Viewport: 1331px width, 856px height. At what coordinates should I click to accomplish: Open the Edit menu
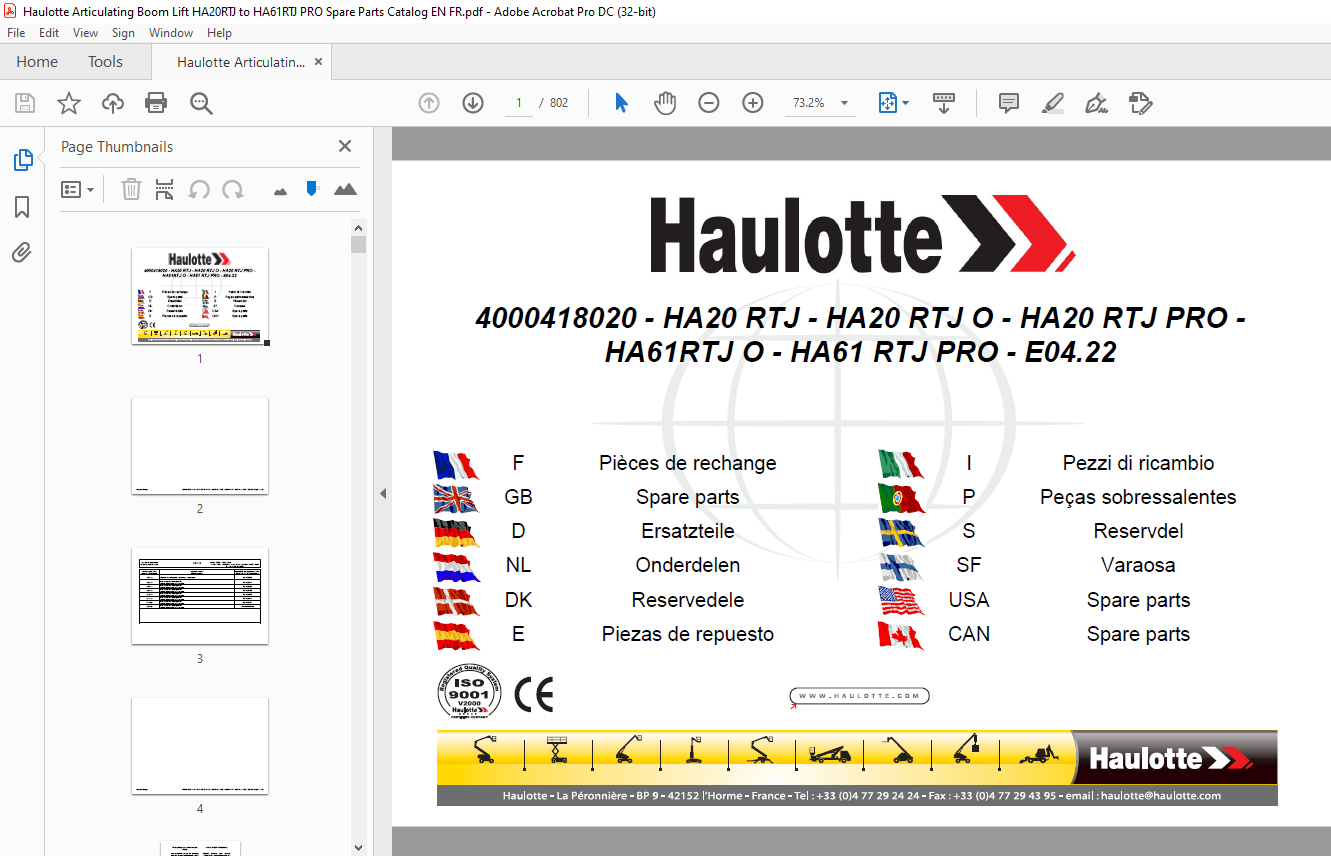pyautogui.click(x=49, y=33)
